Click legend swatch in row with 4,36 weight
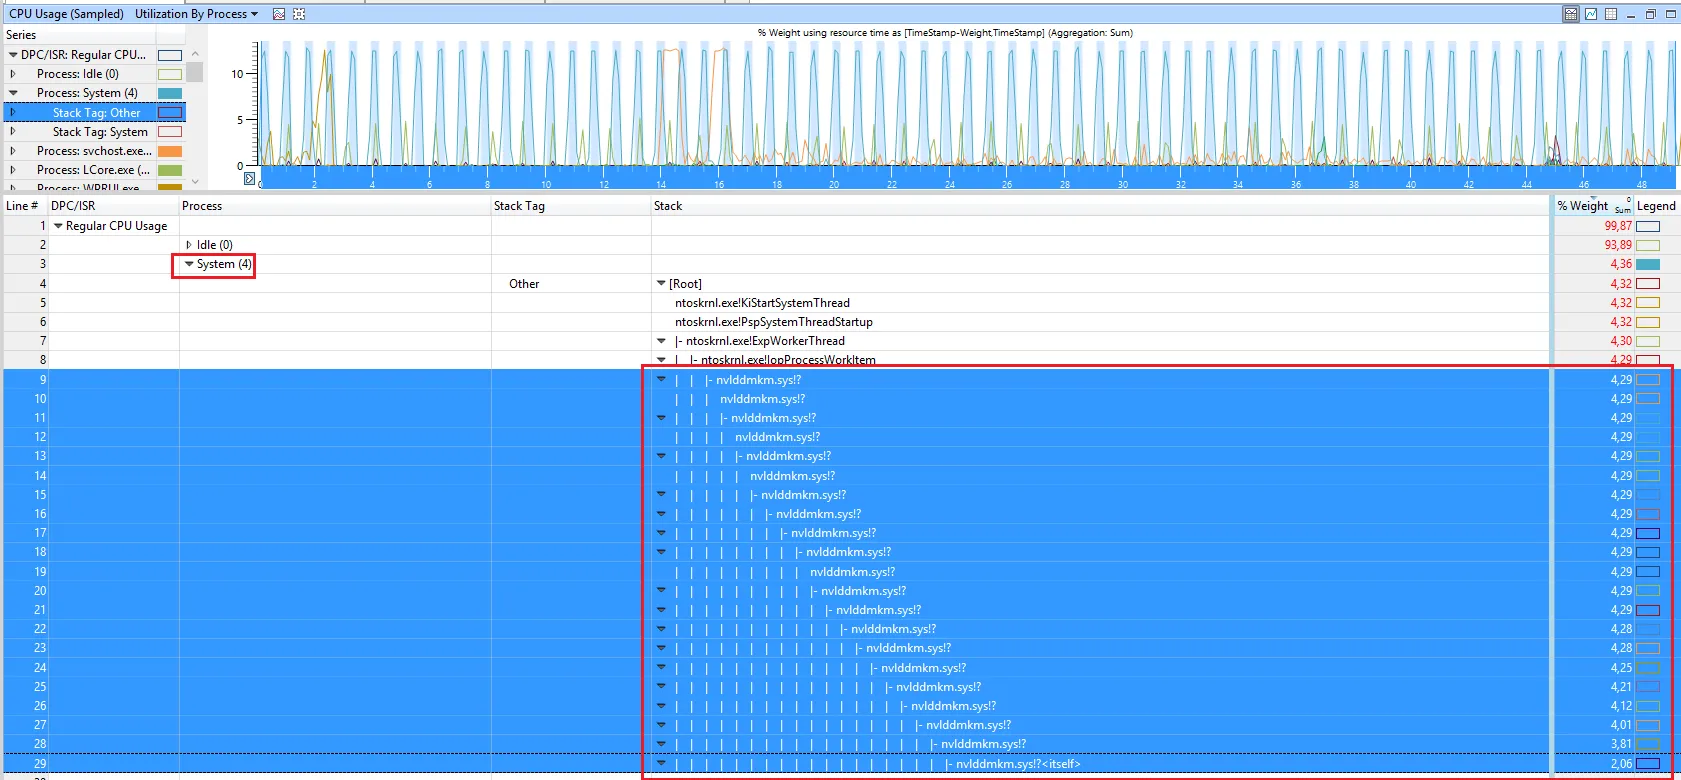The height and width of the screenshot is (780, 1681). [x=1648, y=264]
